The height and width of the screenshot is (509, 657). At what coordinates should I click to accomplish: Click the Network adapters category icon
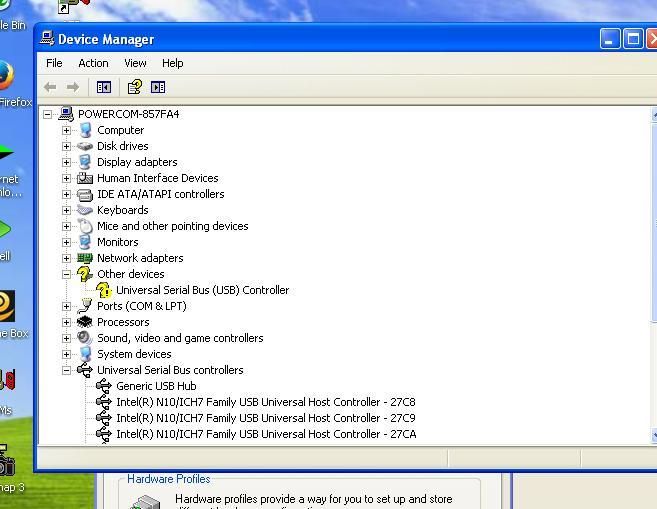pyautogui.click(x=85, y=258)
